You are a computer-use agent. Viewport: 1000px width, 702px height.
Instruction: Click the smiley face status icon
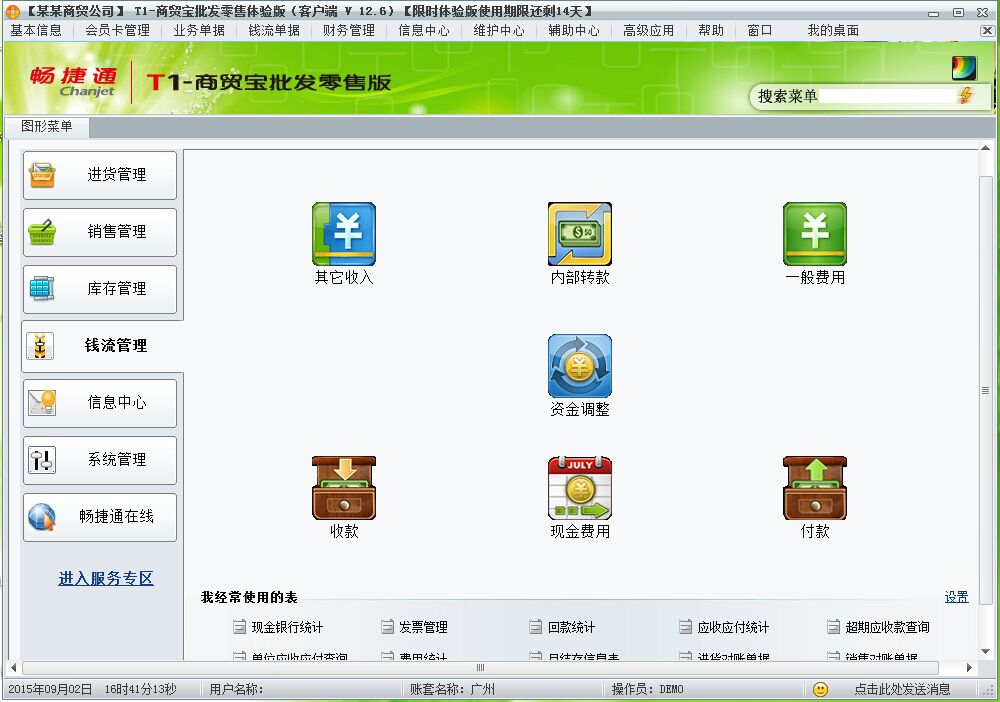pyautogui.click(x=821, y=689)
